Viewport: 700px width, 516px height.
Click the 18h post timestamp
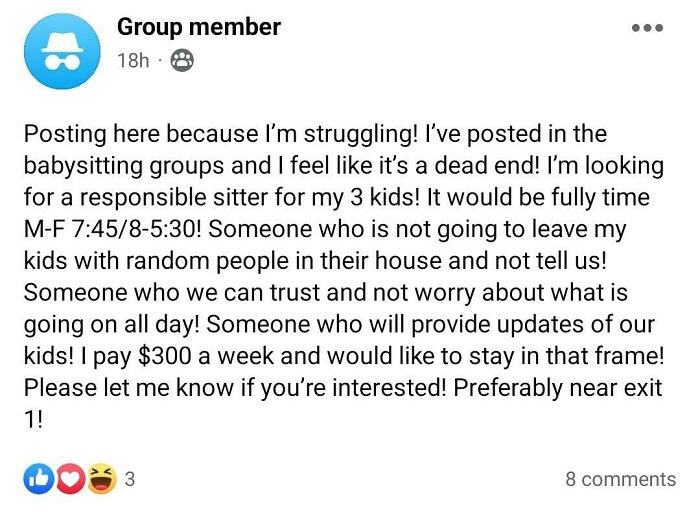[x=133, y=61]
